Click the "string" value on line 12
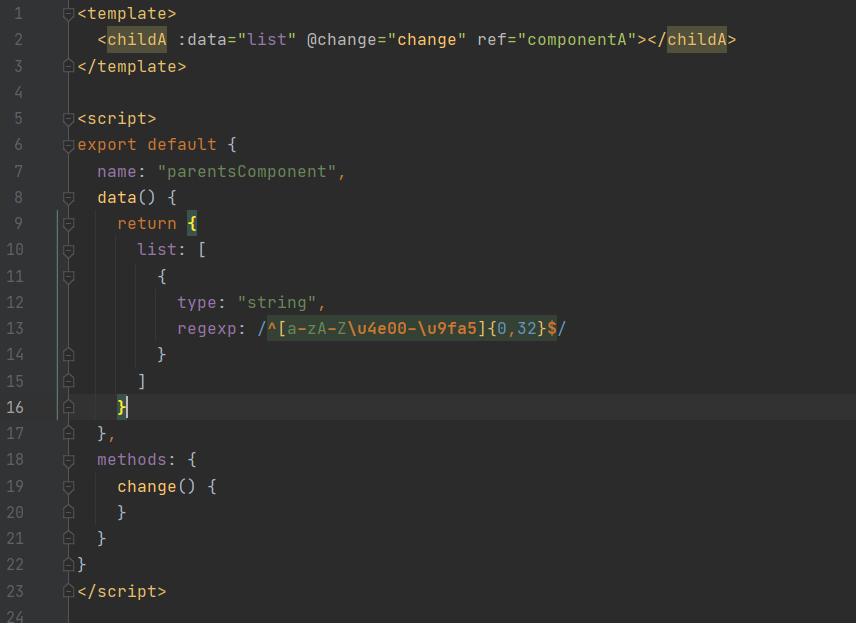This screenshot has width=856, height=623. [x=277, y=302]
